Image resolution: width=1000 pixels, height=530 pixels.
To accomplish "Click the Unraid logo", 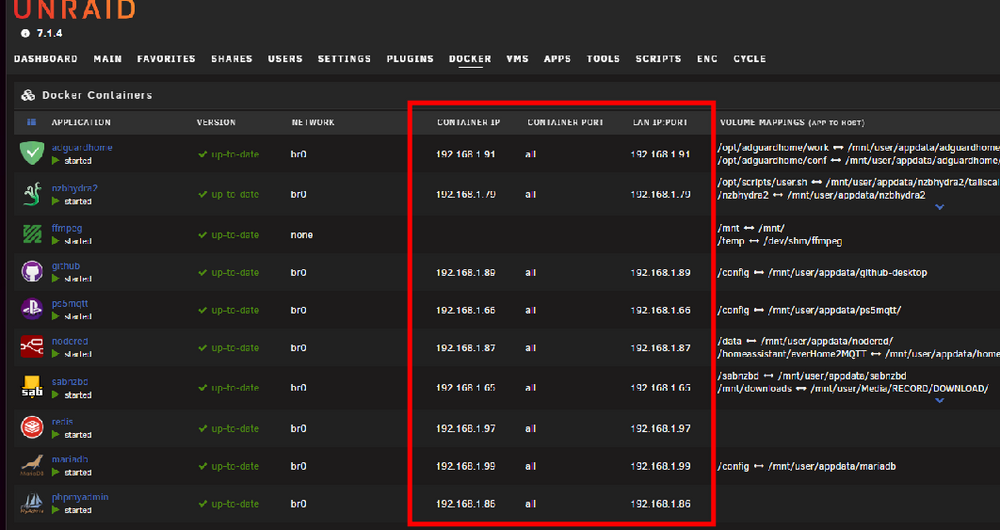I will pos(75,9).
